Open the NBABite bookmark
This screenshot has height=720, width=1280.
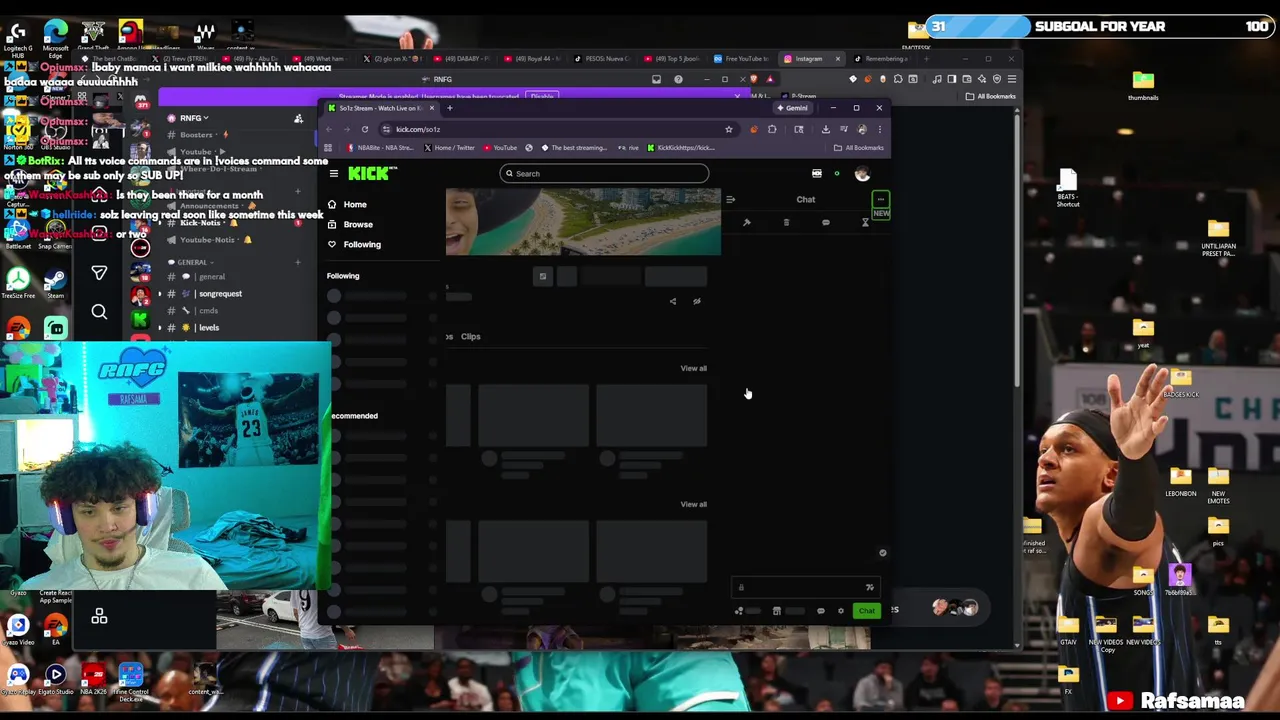click(x=379, y=148)
